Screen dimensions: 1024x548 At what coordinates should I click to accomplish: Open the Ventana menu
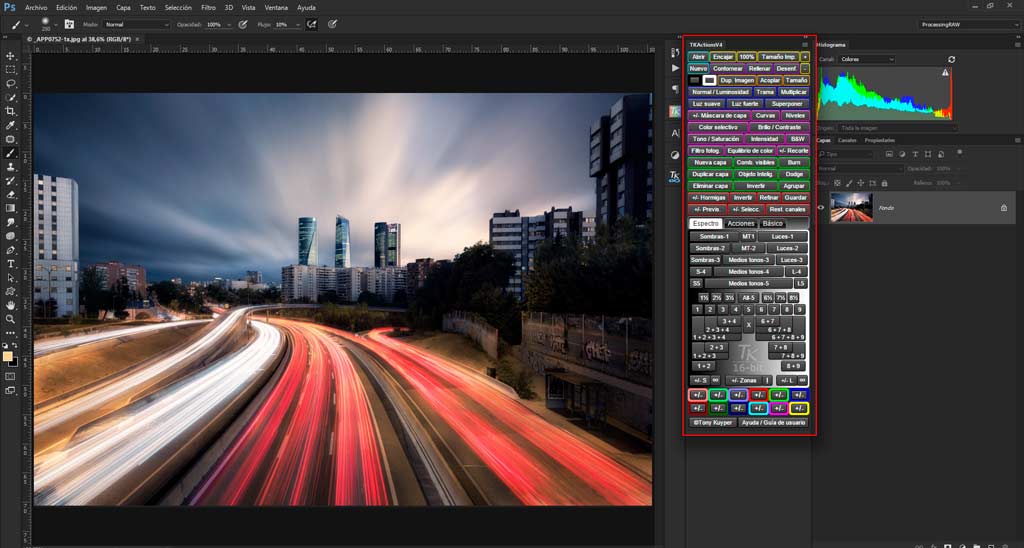click(276, 8)
